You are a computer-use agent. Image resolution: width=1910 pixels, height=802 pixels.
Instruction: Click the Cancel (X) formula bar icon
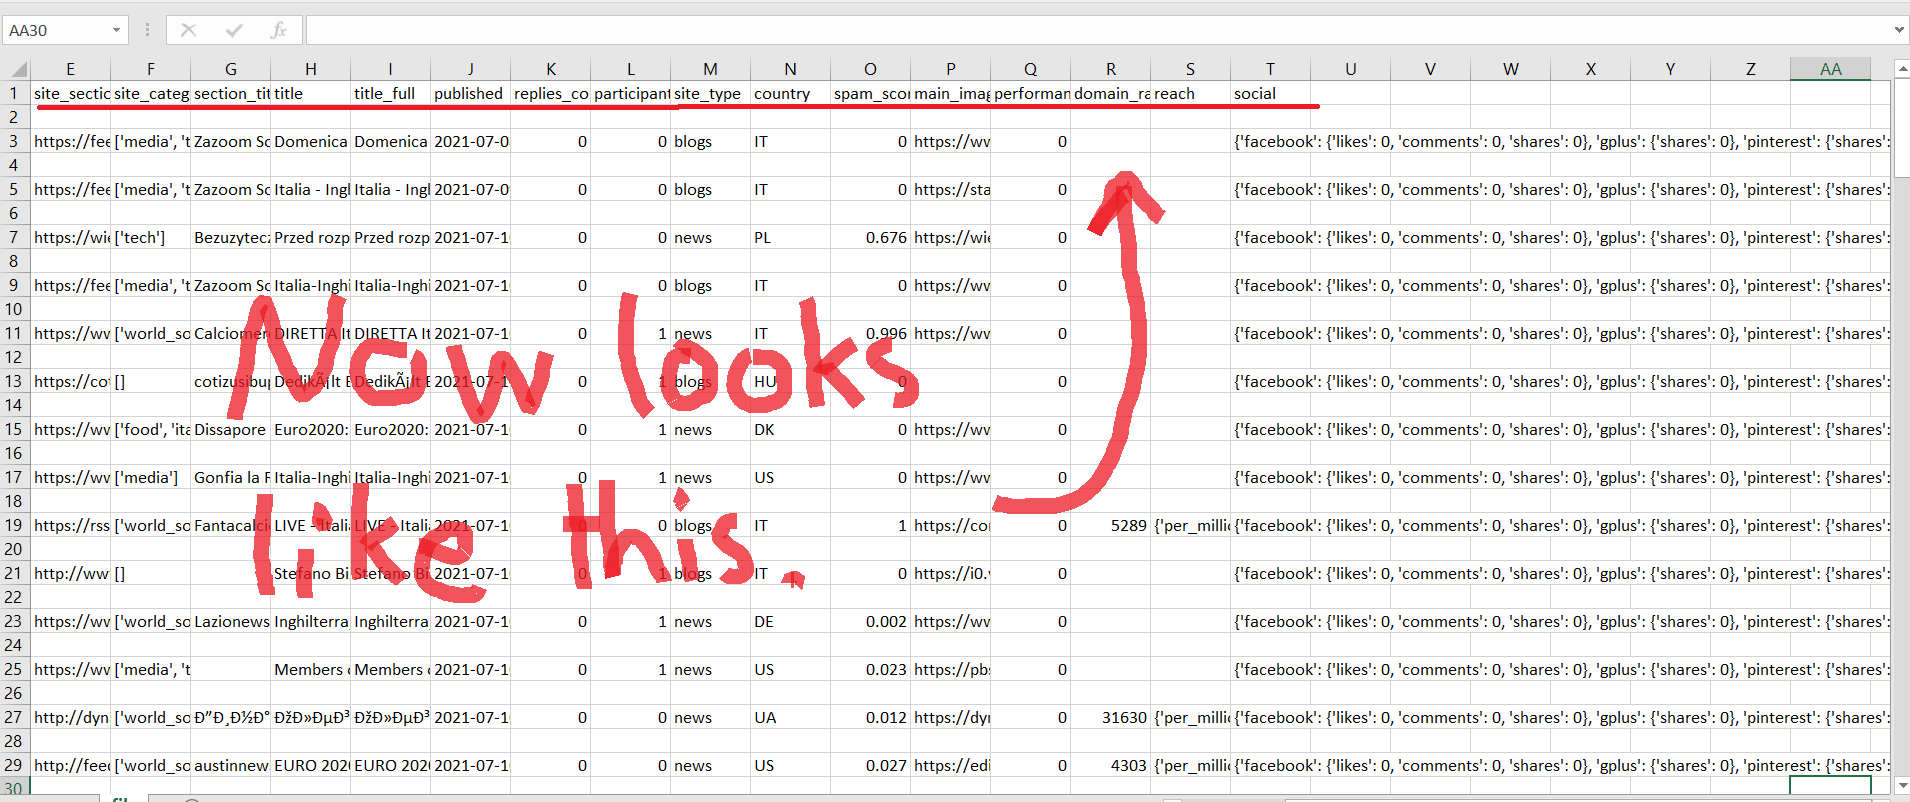coord(188,30)
